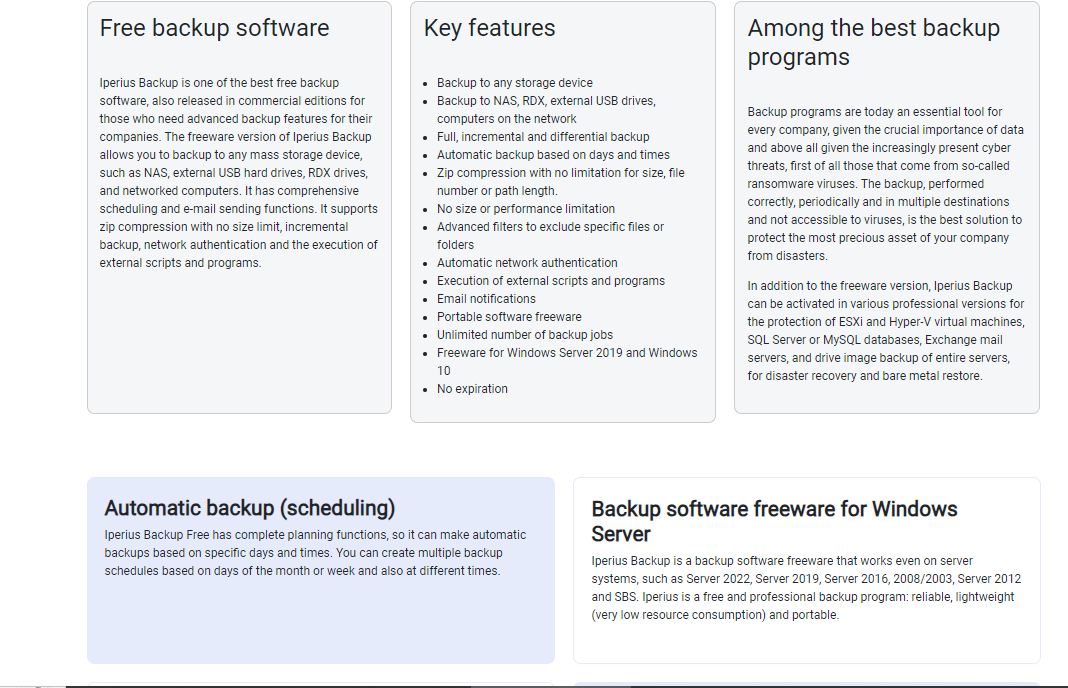This screenshot has width=1068, height=688.
Task: Select 'Automatic backup based on days and times'
Action: pyautogui.click(x=554, y=154)
